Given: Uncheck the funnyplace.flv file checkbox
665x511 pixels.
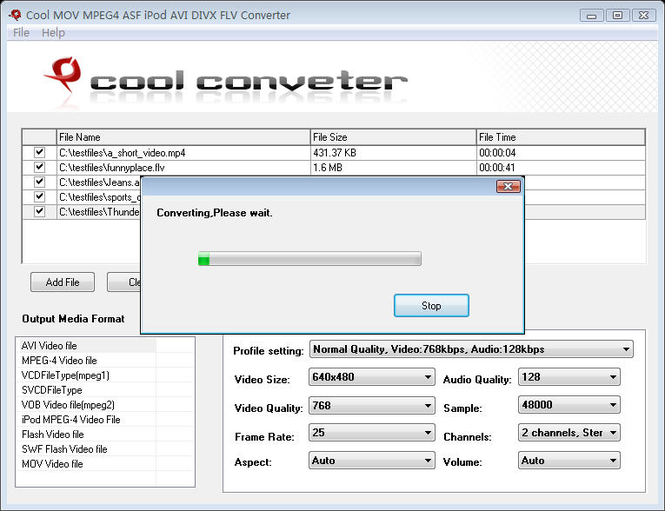Looking at the screenshot, I should click(39, 167).
